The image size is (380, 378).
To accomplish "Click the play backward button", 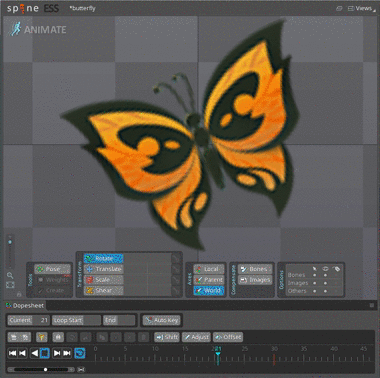I will coord(34,353).
